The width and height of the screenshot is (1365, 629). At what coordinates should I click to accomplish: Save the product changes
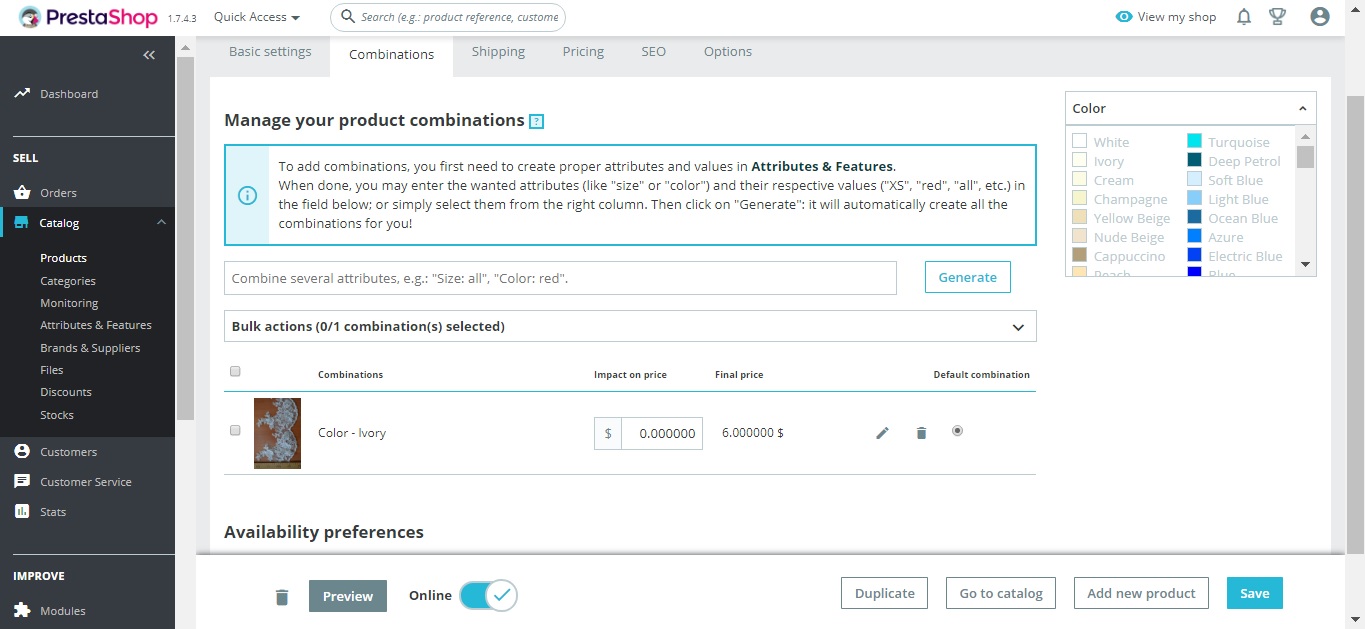tap(1254, 592)
